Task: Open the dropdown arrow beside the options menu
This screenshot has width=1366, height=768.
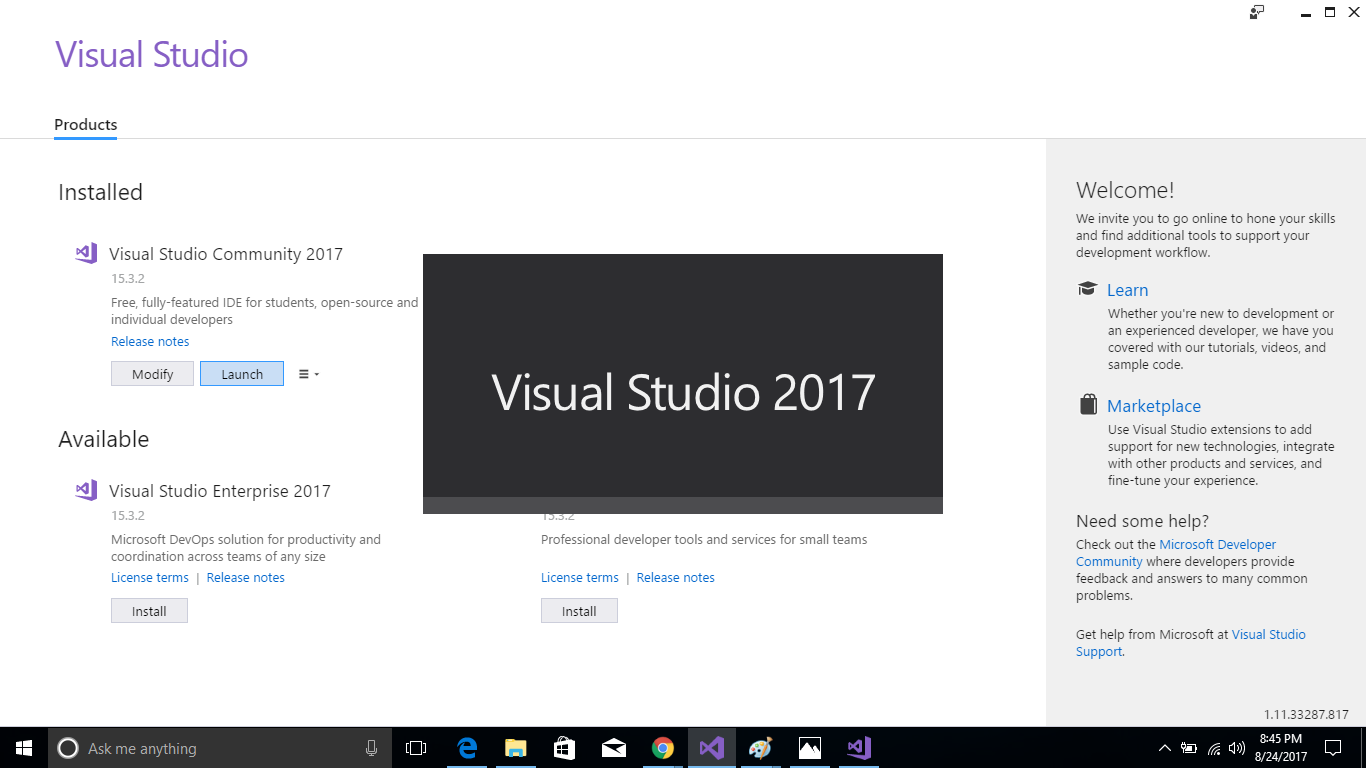Action: [316, 373]
